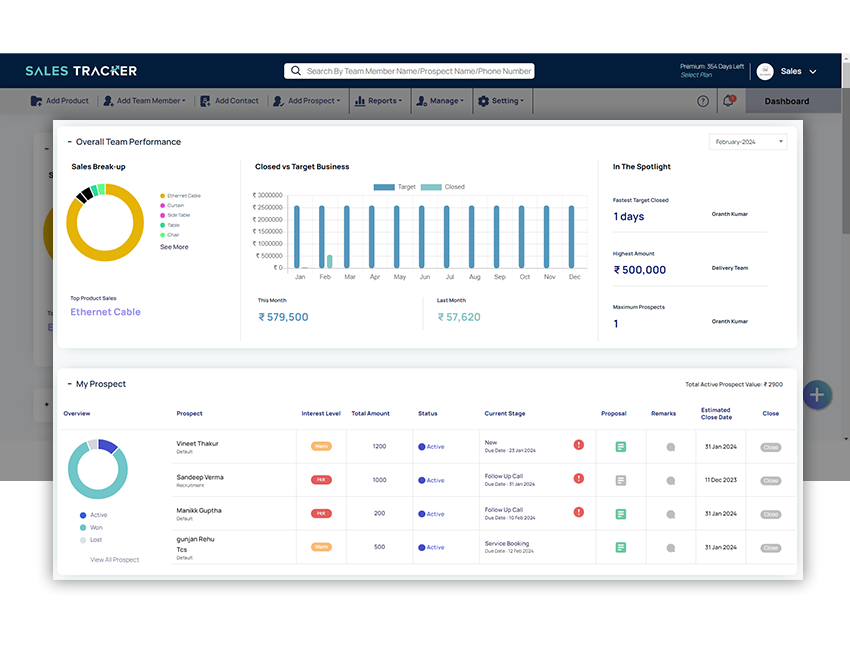Click the Ethernet Cable top product link
This screenshot has width=850, height=650.
105,312
